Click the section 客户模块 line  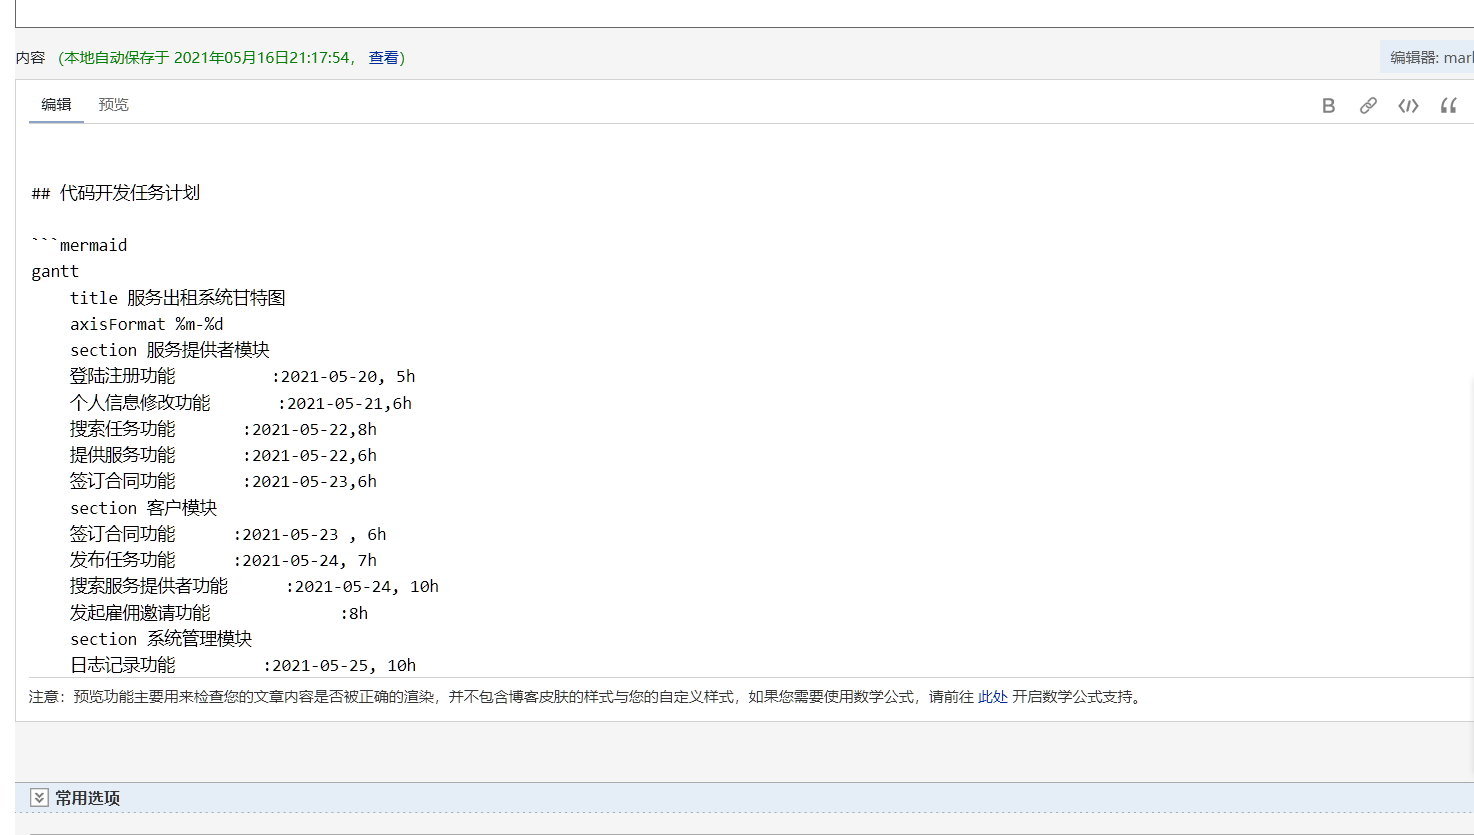tap(143, 508)
